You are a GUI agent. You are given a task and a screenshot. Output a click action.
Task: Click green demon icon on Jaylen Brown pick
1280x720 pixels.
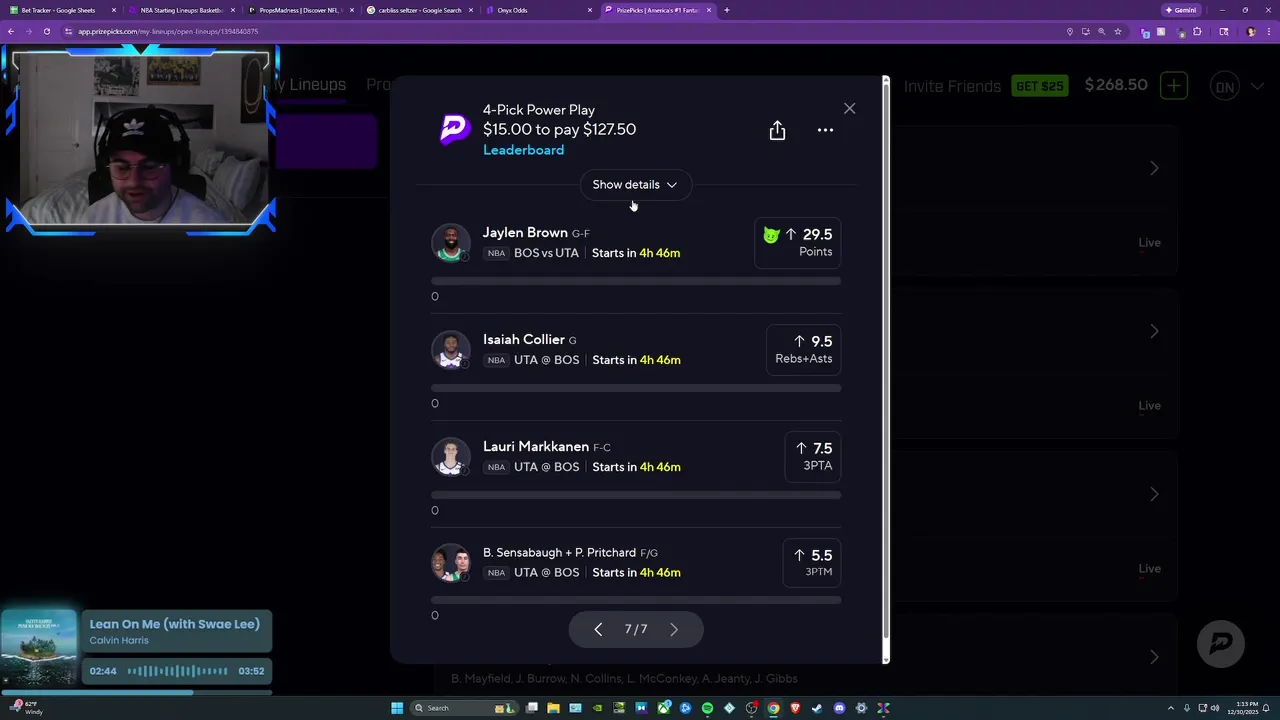click(771, 235)
